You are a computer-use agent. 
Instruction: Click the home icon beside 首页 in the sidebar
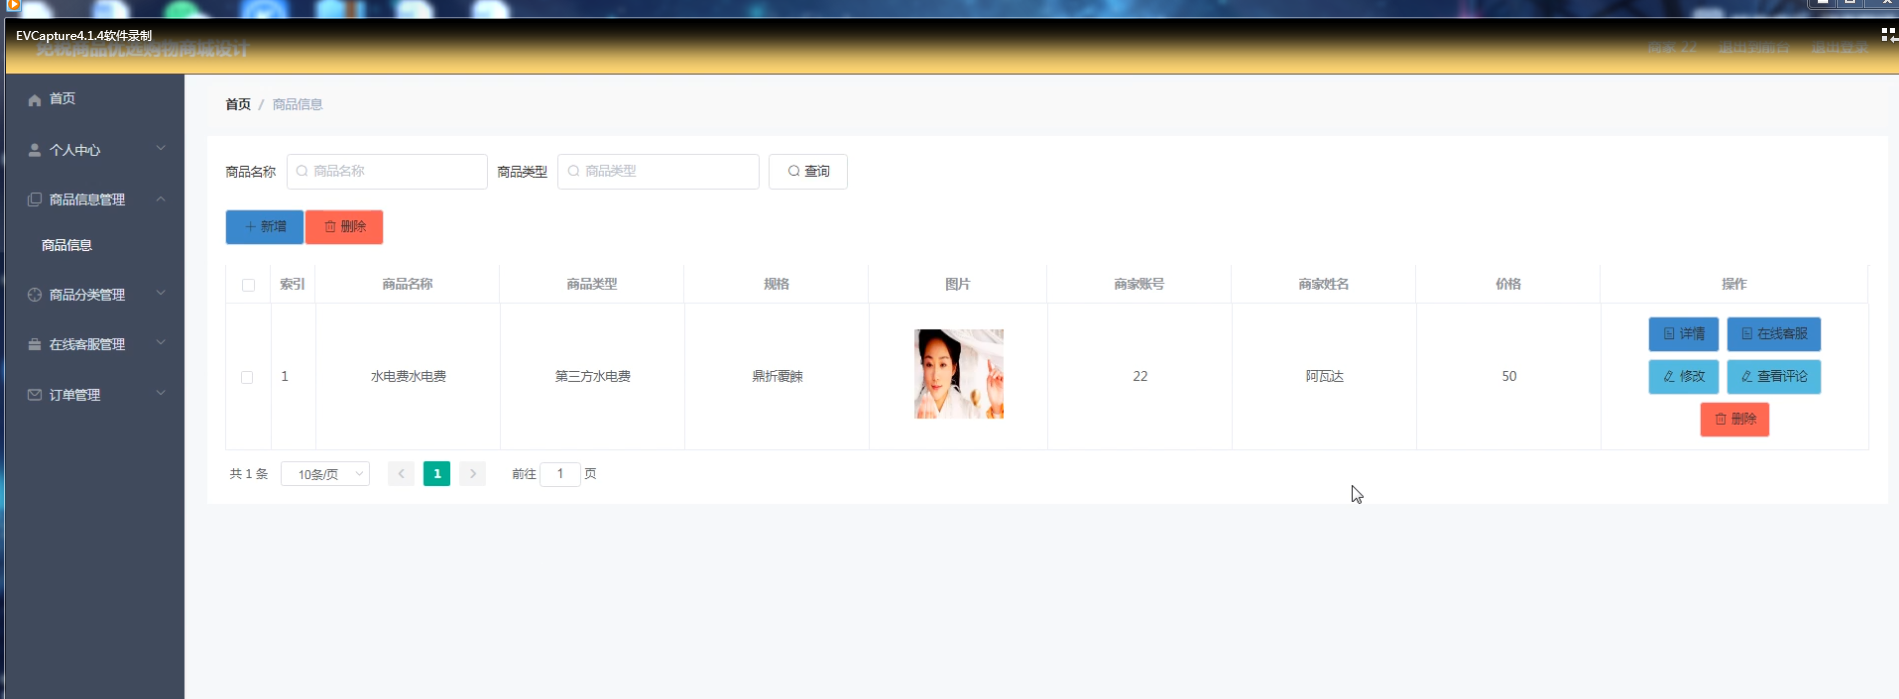[35, 100]
